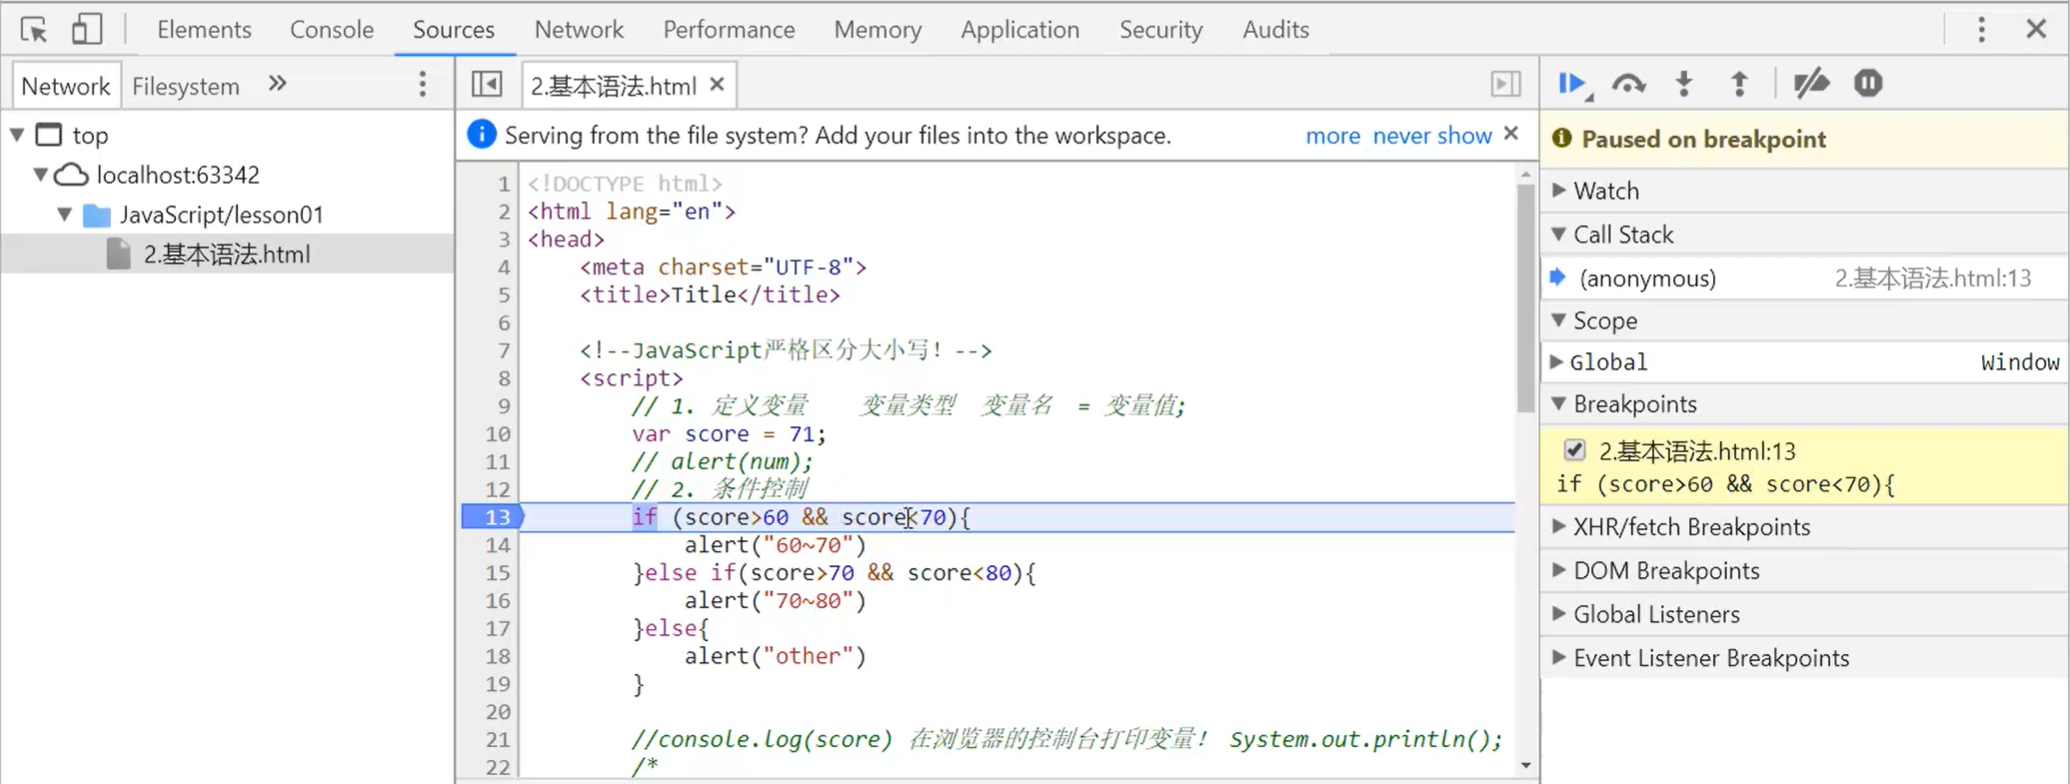Click the localhost:63342 cloud icon
This screenshot has width=2070, height=784.
tap(71, 175)
